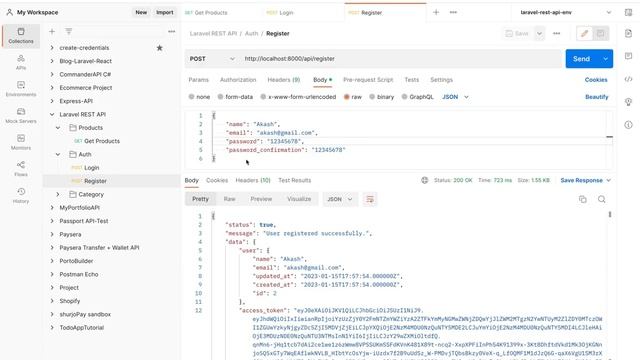The width and height of the screenshot is (640, 360).
Task: Expand the Category folder
Action: pos(58,194)
